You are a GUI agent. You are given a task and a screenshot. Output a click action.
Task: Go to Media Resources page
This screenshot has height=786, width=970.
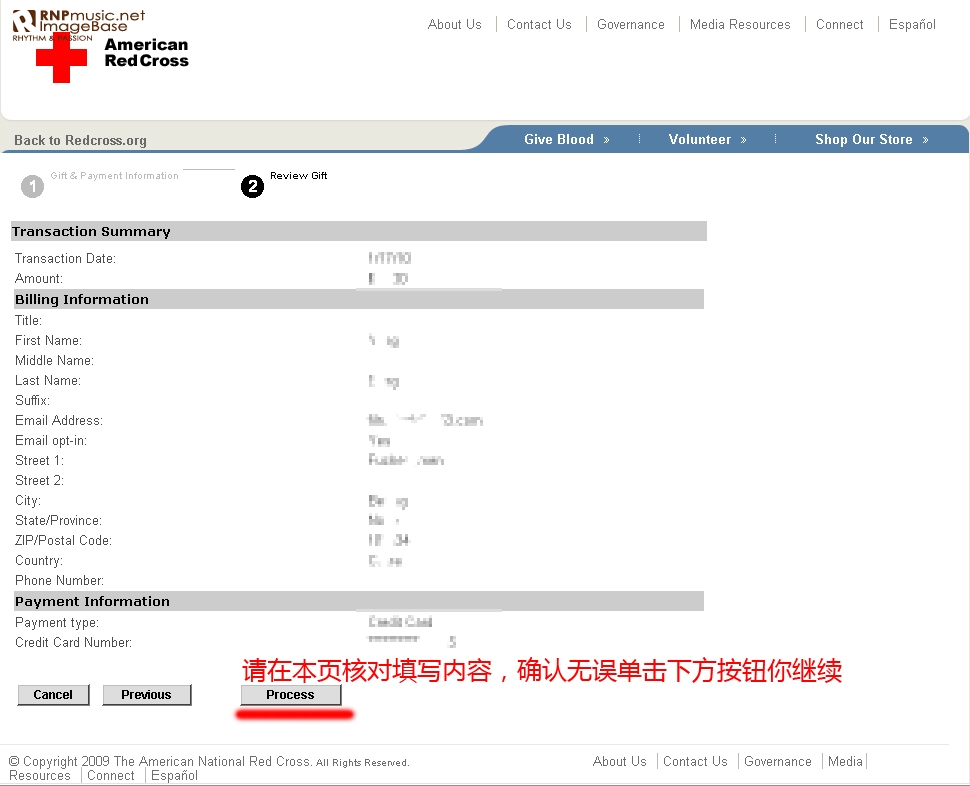[740, 24]
